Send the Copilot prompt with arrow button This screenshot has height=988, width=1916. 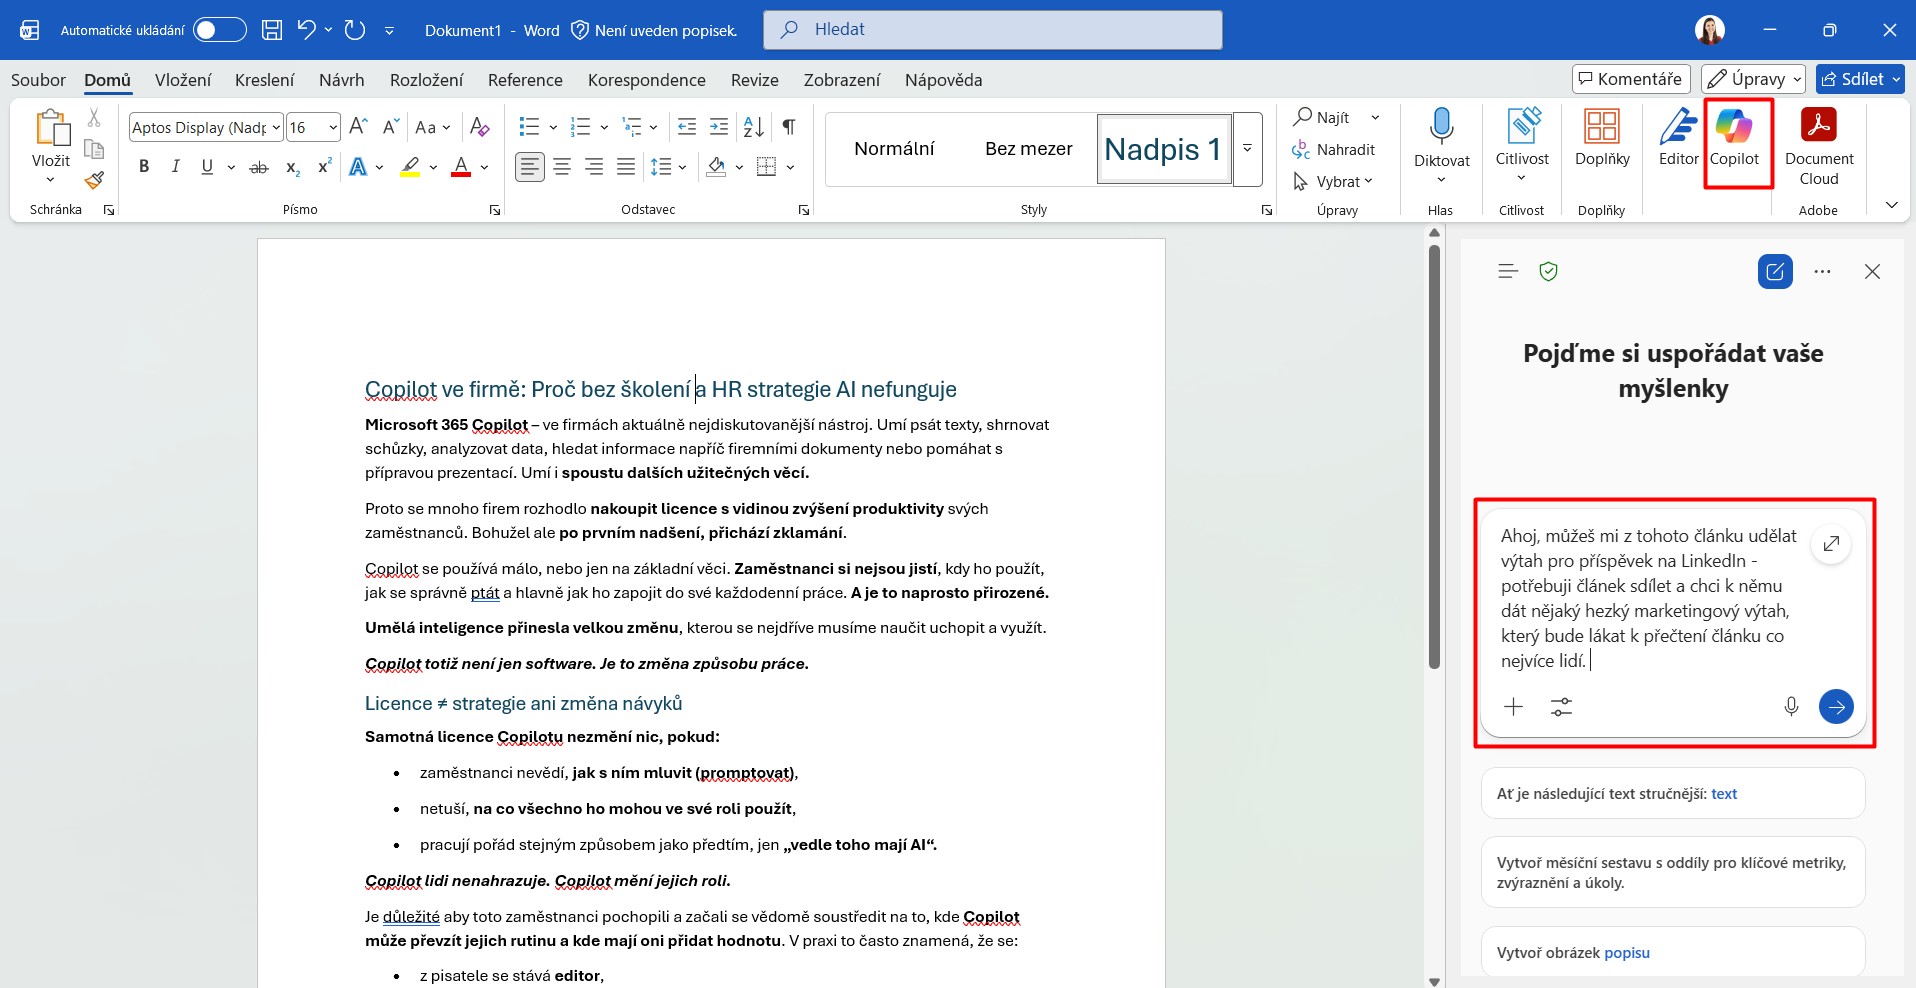click(x=1836, y=707)
